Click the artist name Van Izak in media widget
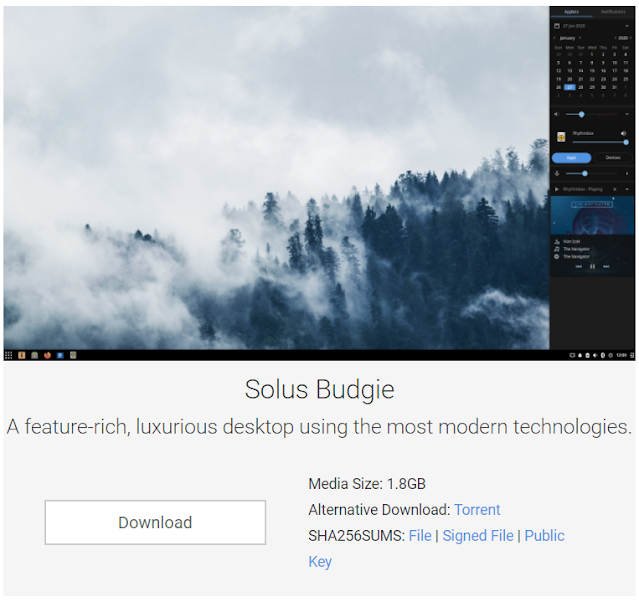 (571, 242)
